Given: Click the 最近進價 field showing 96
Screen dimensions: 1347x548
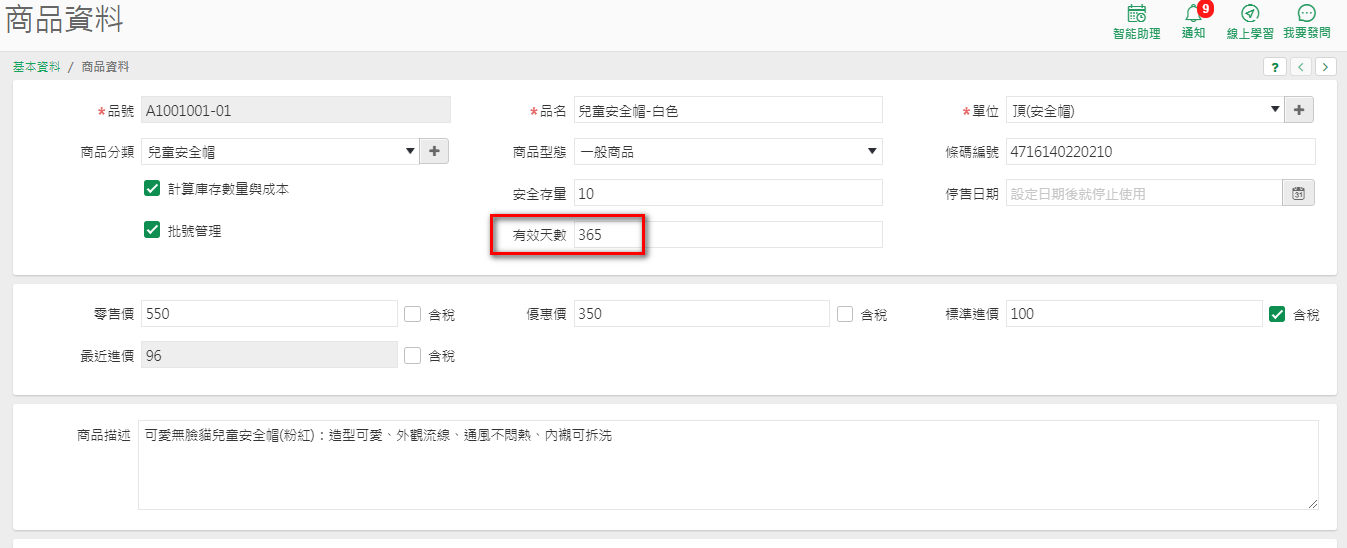Looking at the screenshot, I should (270, 355).
